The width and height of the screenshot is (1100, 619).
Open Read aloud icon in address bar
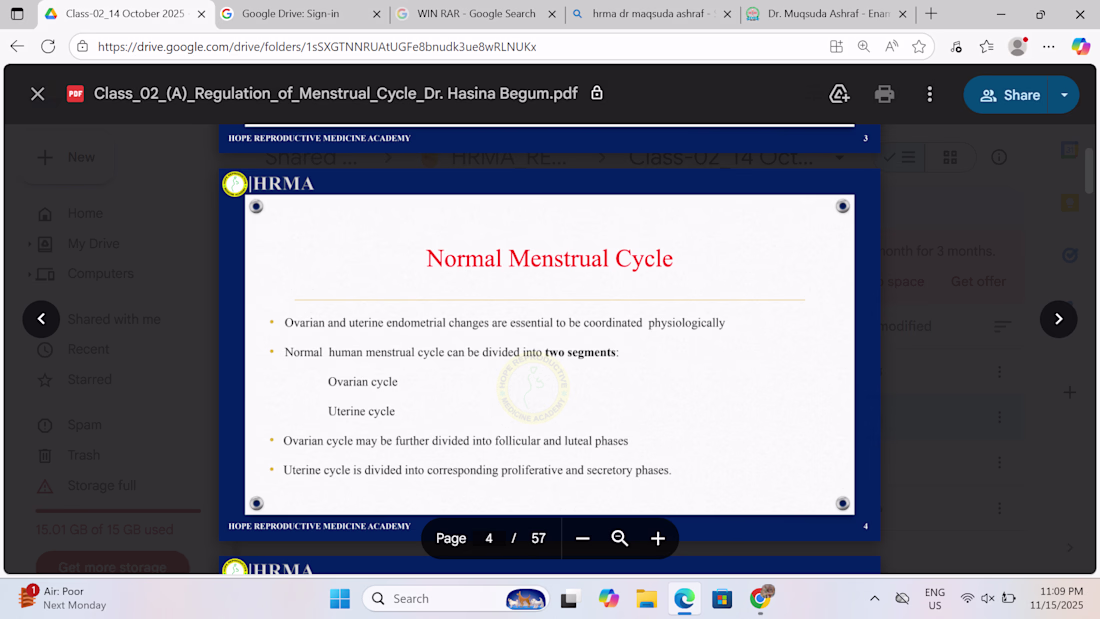(x=892, y=46)
